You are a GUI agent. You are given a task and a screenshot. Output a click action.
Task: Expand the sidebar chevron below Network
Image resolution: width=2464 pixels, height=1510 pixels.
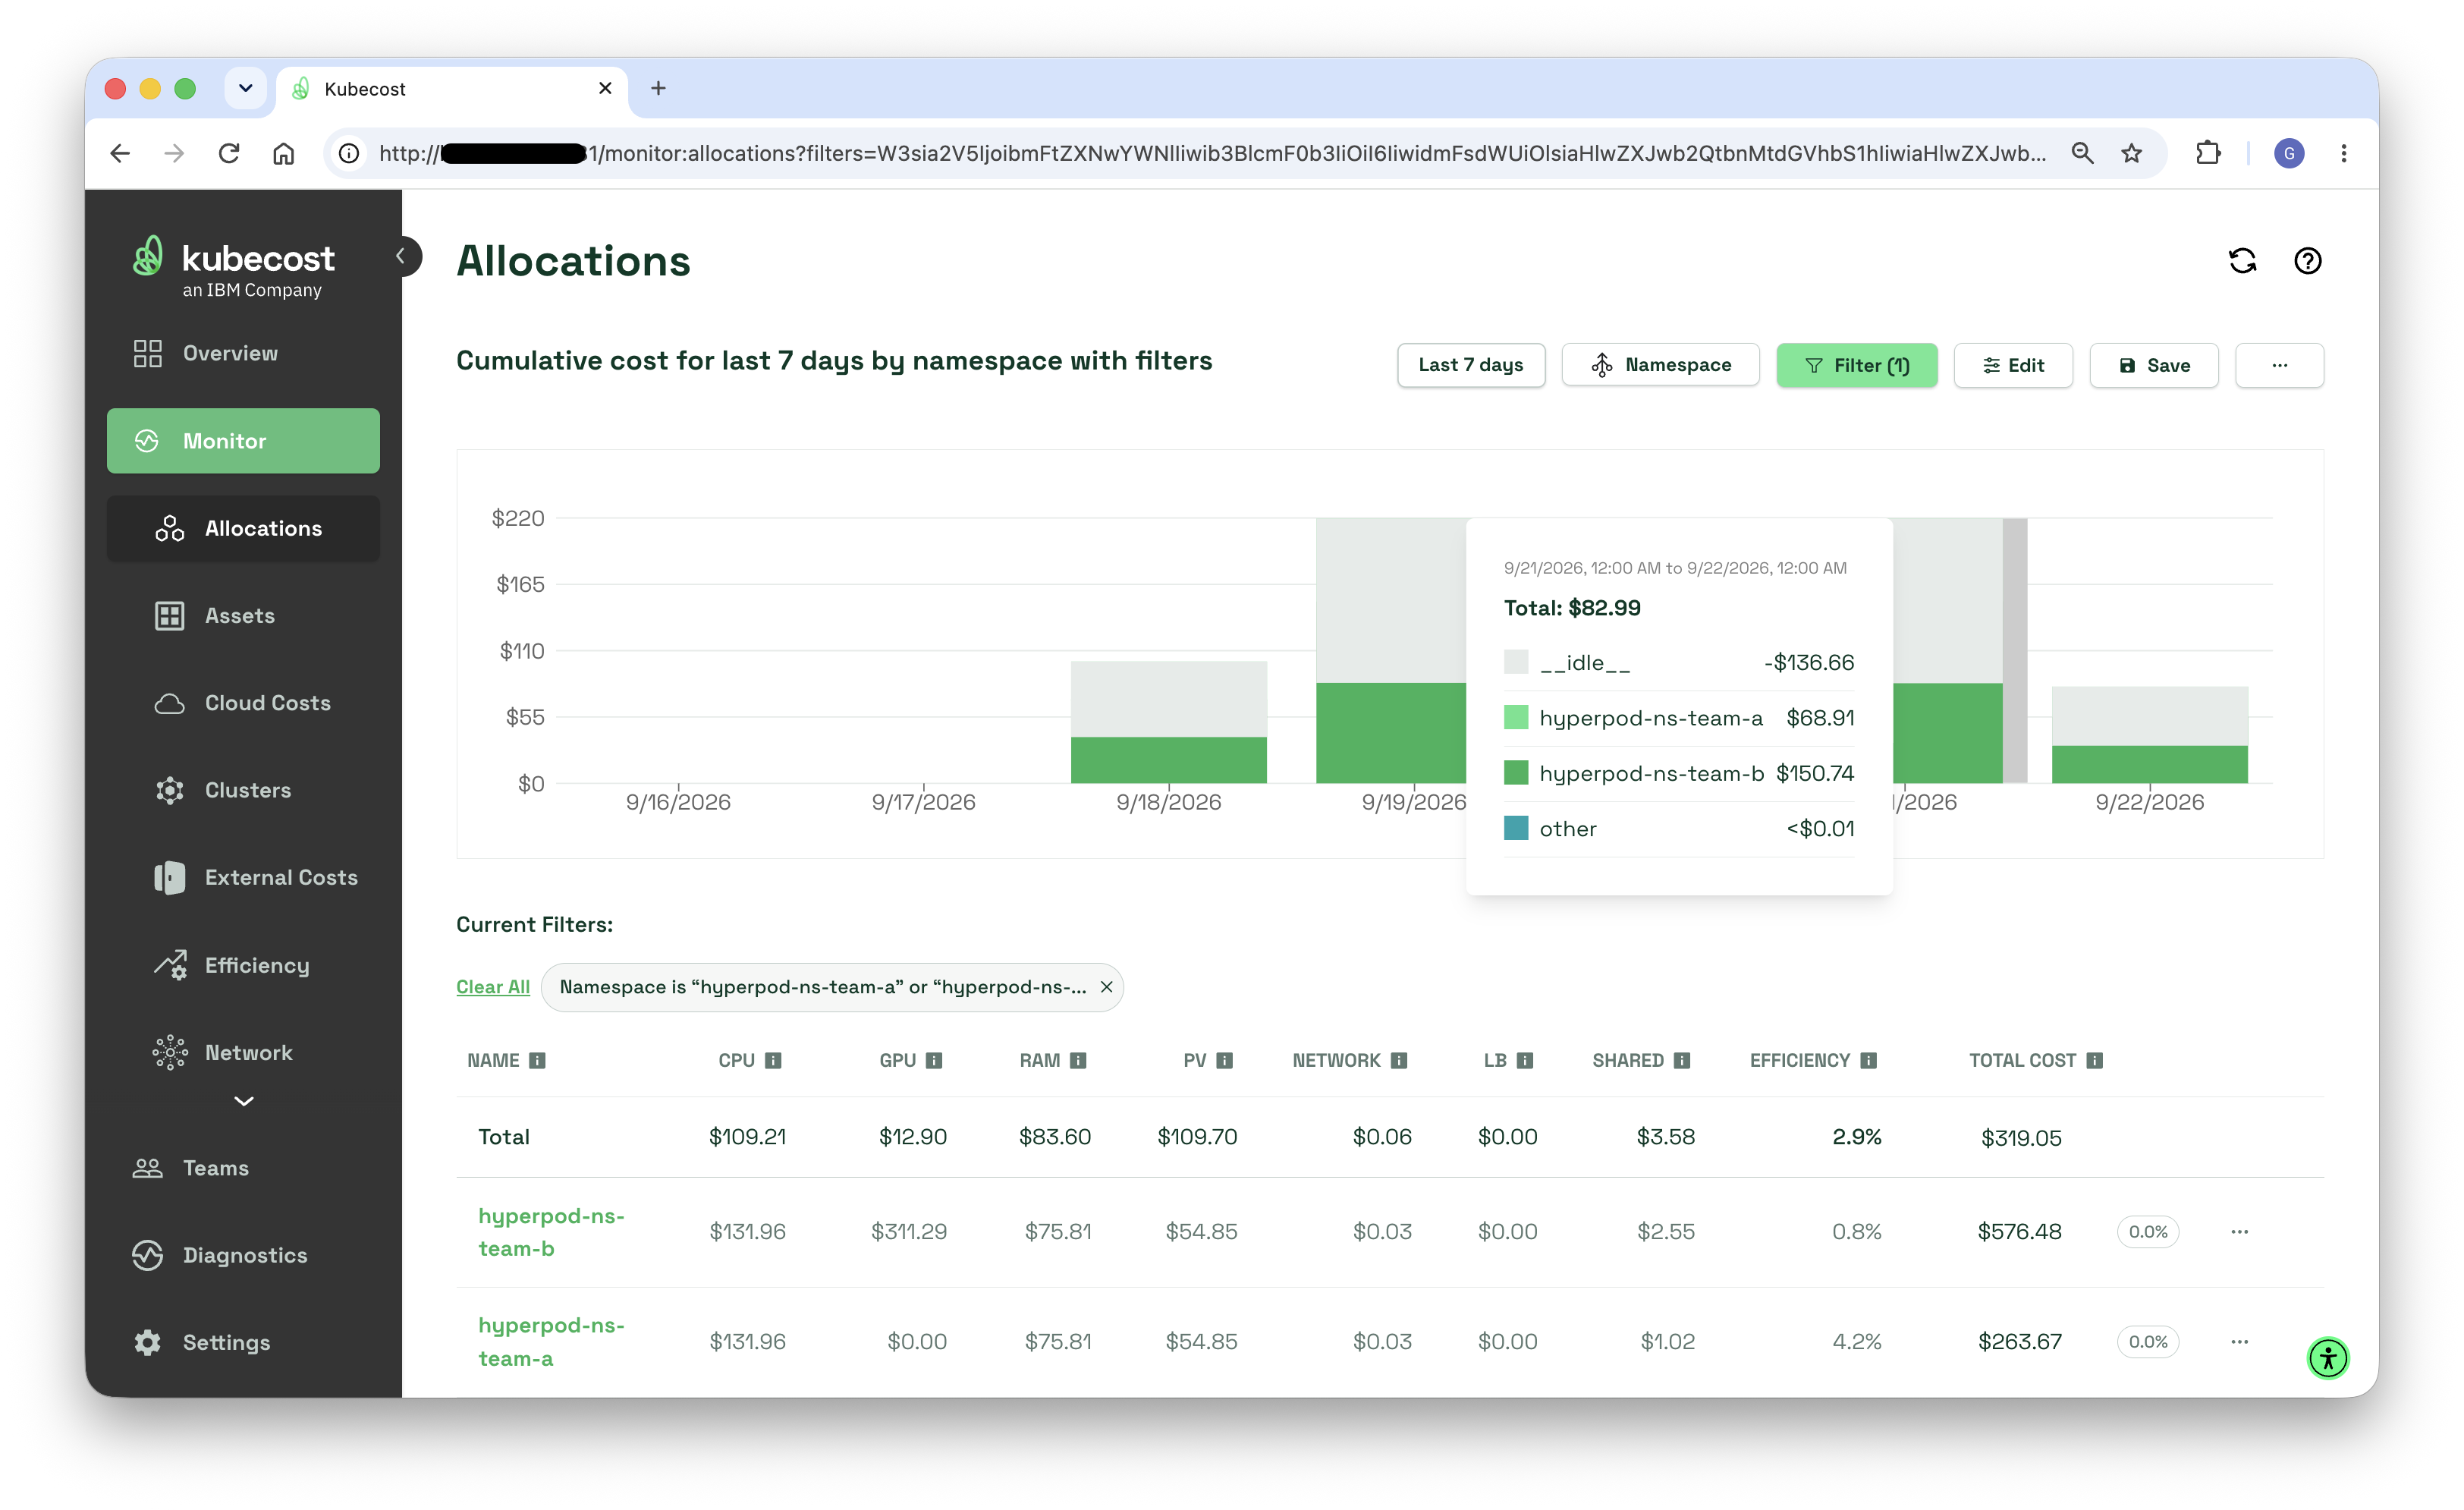pos(243,1101)
